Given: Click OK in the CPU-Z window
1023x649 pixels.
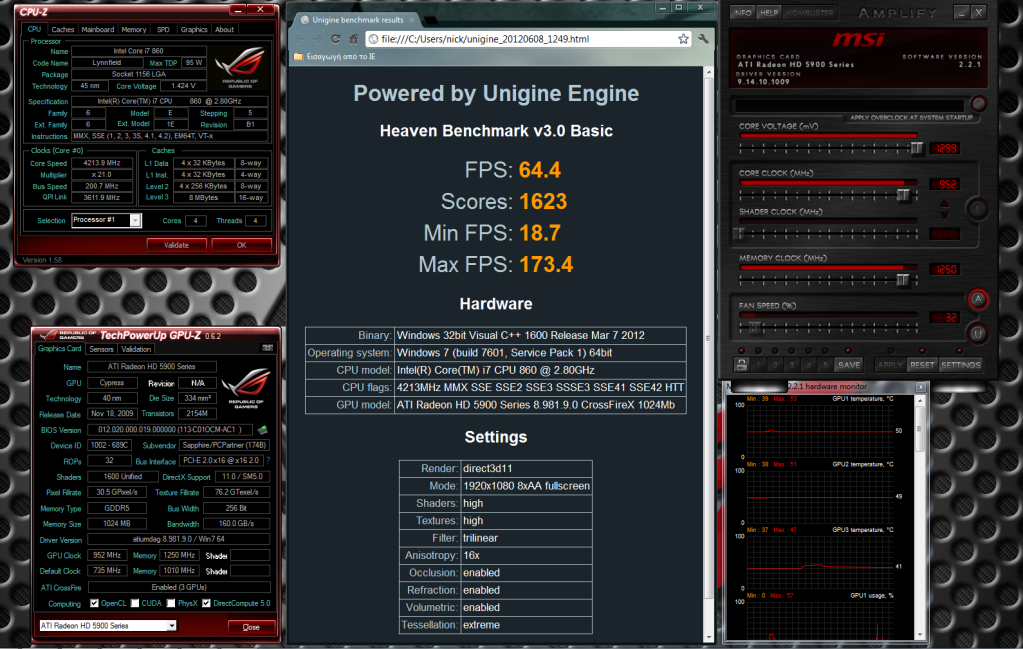Looking at the screenshot, I should click(x=241, y=245).
